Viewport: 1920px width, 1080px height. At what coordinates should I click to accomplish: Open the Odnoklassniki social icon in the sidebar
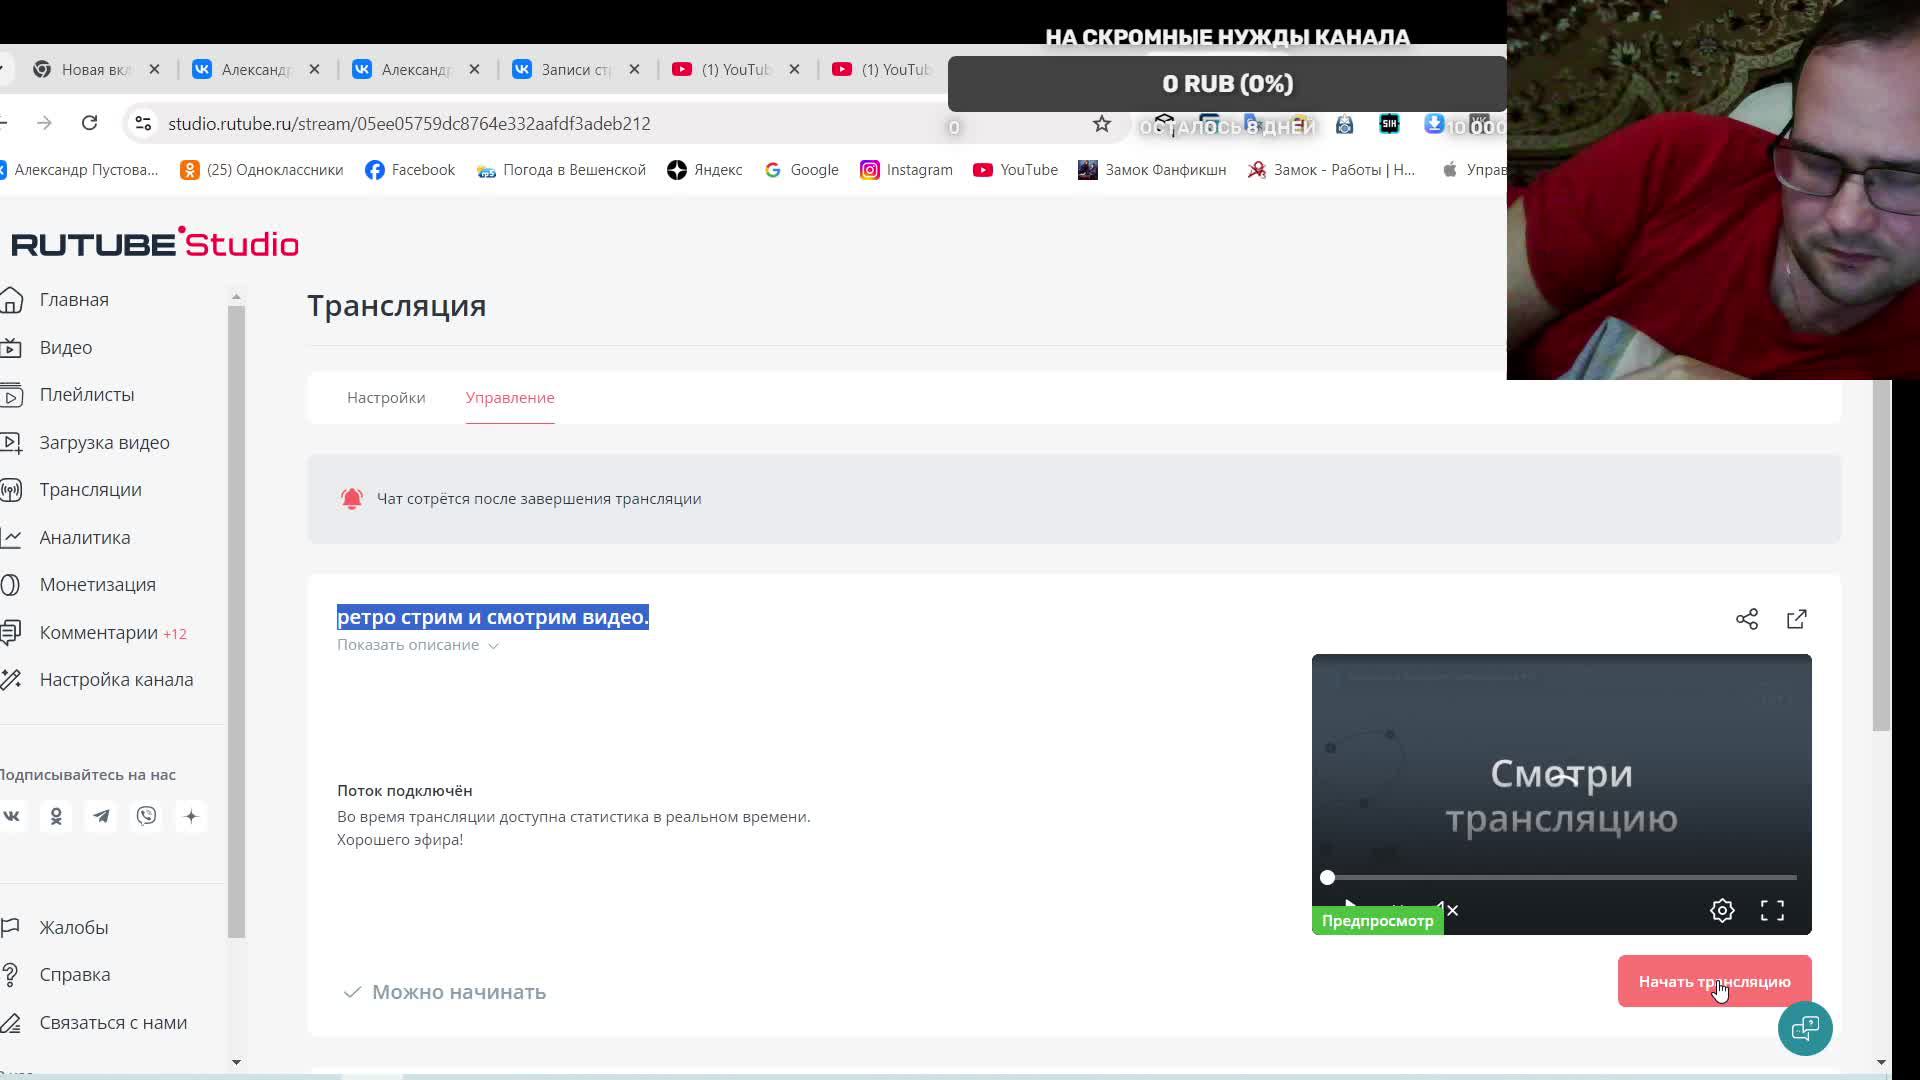click(56, 816)
